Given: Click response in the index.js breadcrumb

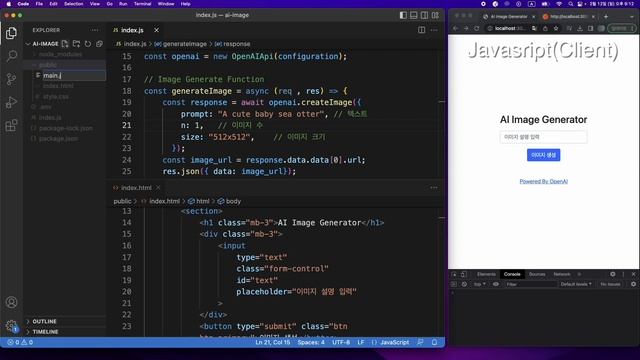Looking at the screenshot, I should (237, 44).
